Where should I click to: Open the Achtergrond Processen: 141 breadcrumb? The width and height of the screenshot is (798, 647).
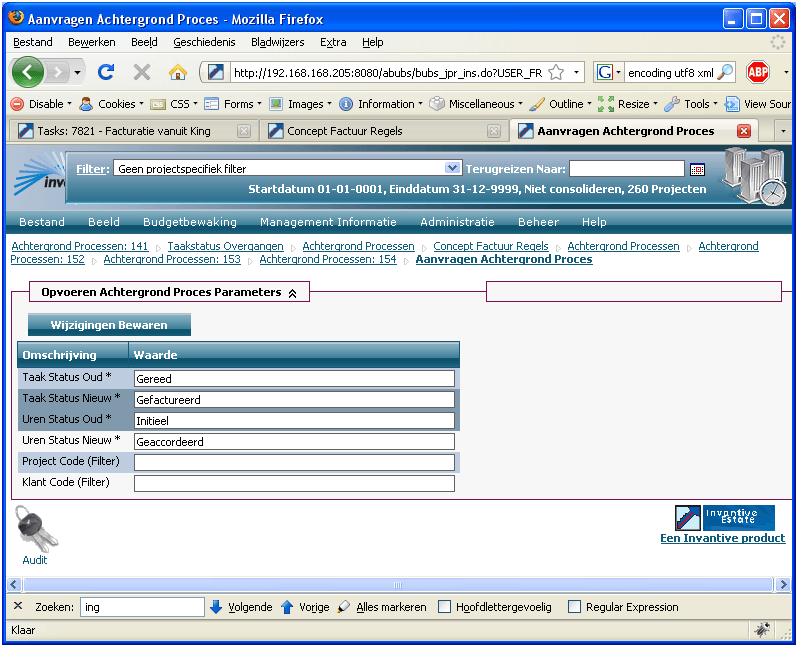pos(79,246)
